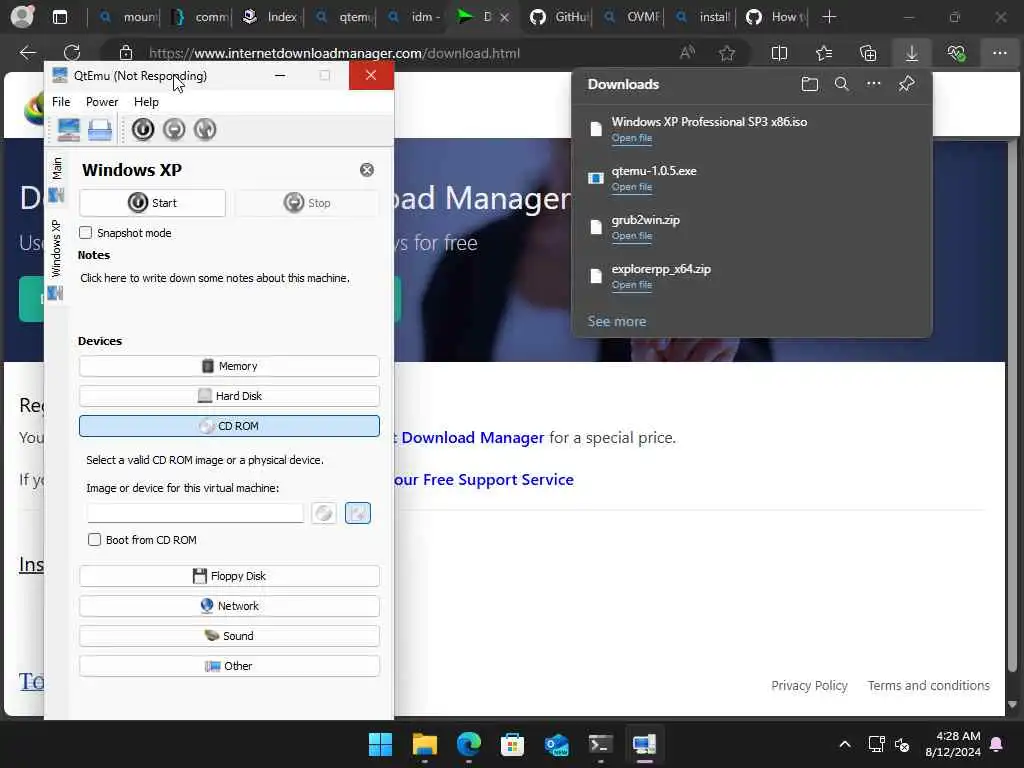Image resolution: width=1024 pixels, height=768 pixels.
Task: Expand the Other device section
Action: pyautogui.click(x=229, y=667)
